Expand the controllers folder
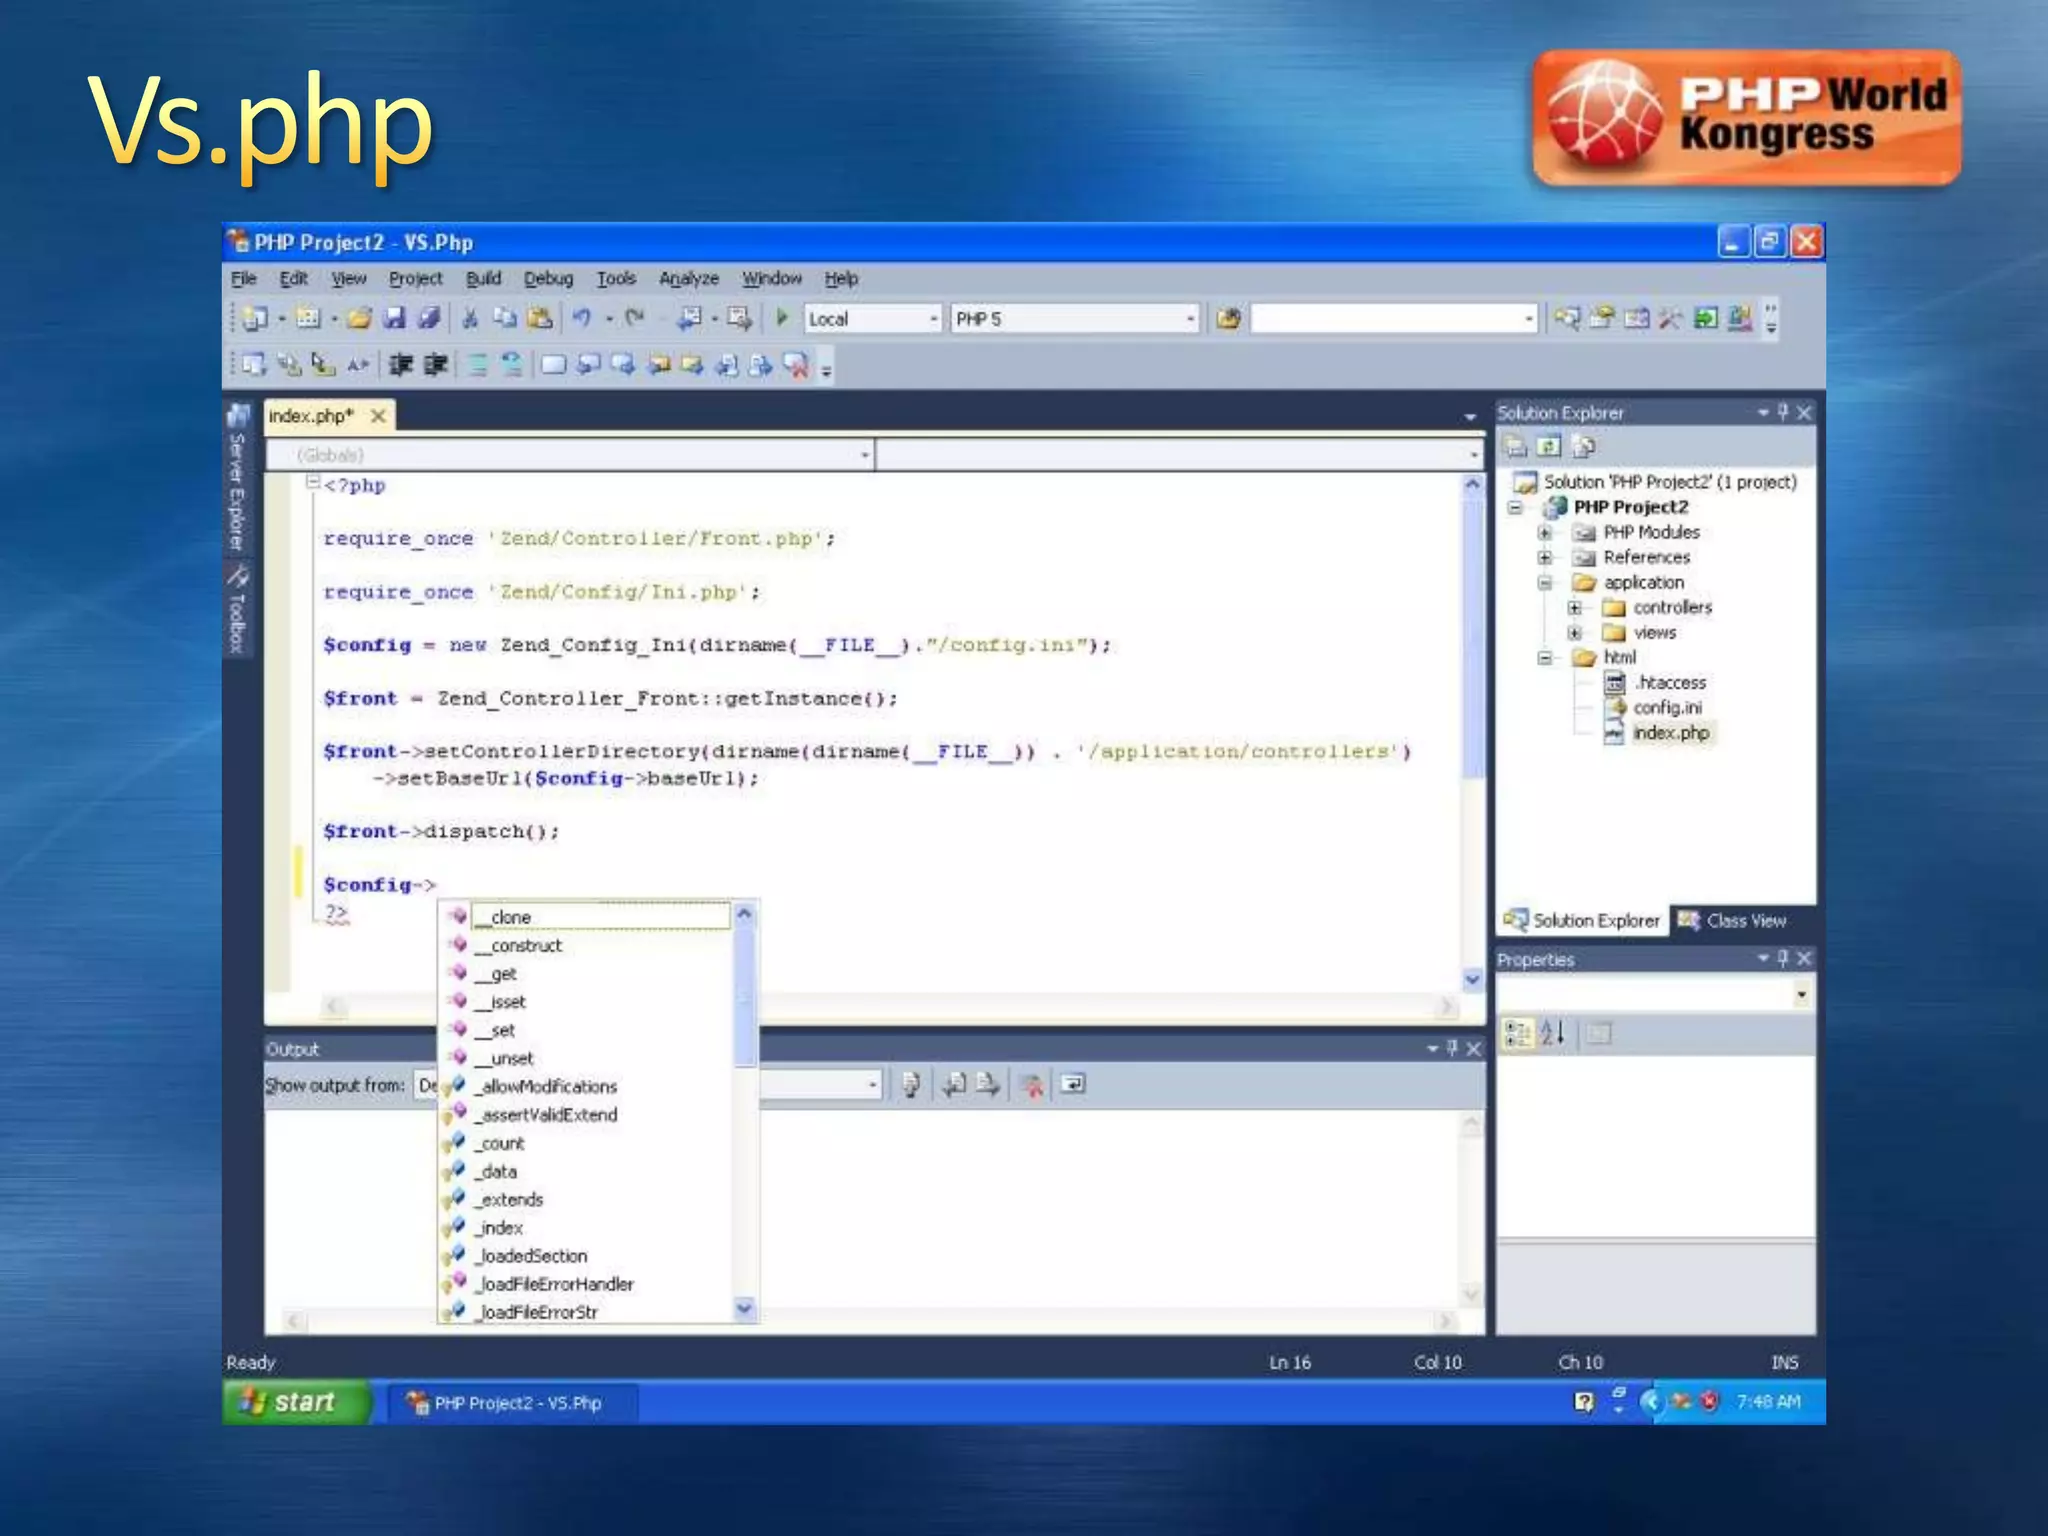 click(1574, 607)
